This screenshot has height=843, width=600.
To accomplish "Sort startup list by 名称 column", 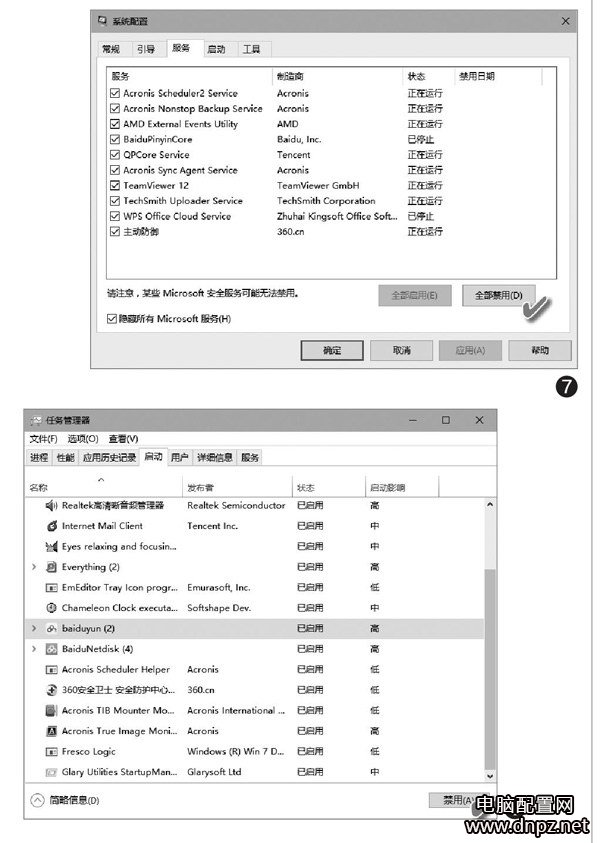I will pyautogui.click(x=103, y=488).
